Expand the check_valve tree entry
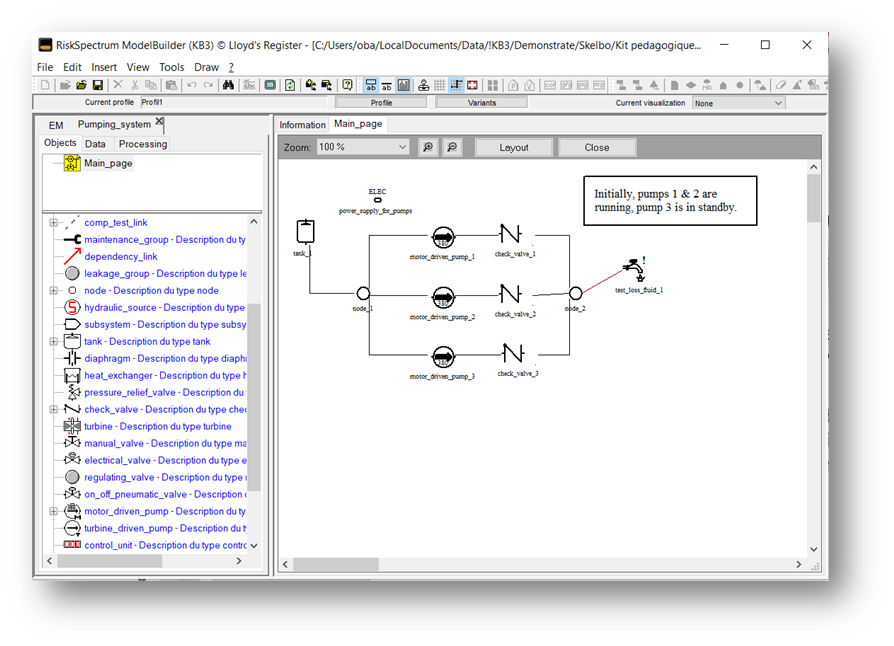The image size is (894, 646). (x=54, y=409)
